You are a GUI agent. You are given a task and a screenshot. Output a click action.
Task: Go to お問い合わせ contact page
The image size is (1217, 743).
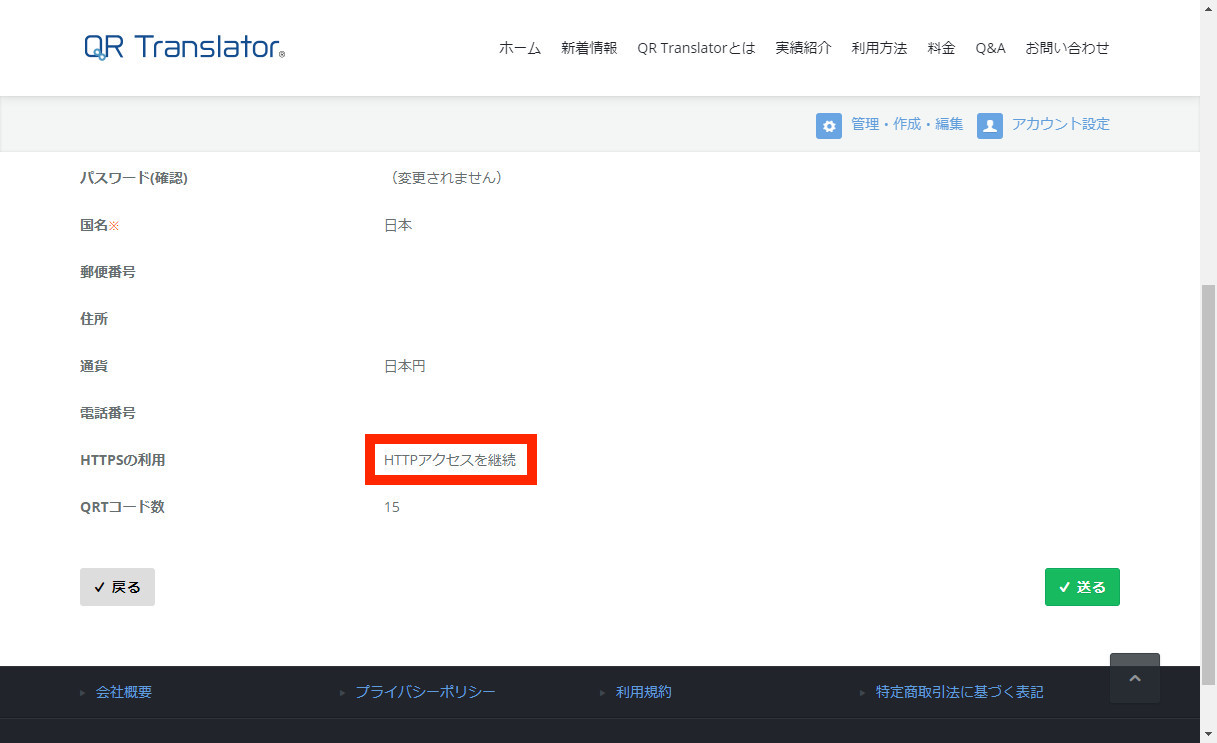1067,48
